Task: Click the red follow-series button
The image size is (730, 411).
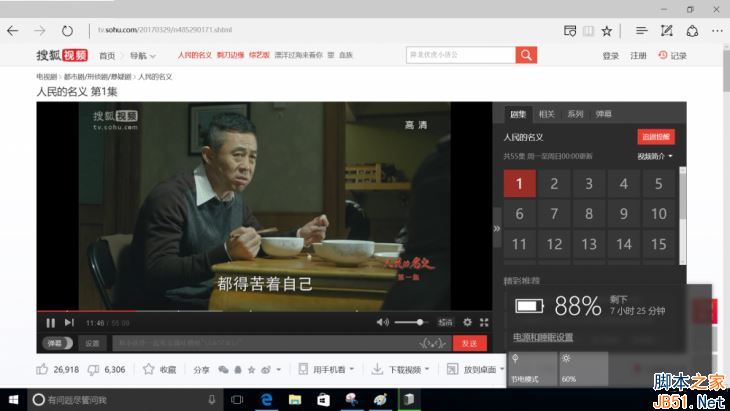Action: [x=656, y=137]
